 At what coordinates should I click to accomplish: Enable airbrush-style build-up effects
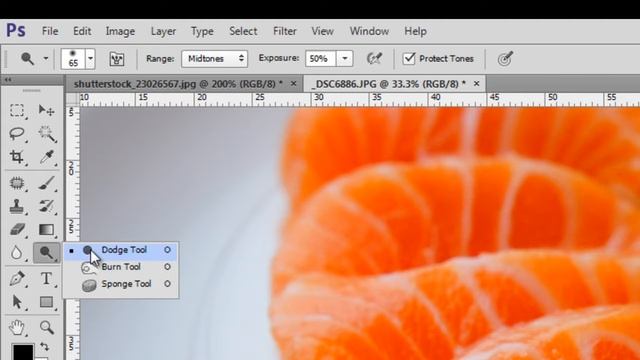pyautogui.click(x=374, y=59)
